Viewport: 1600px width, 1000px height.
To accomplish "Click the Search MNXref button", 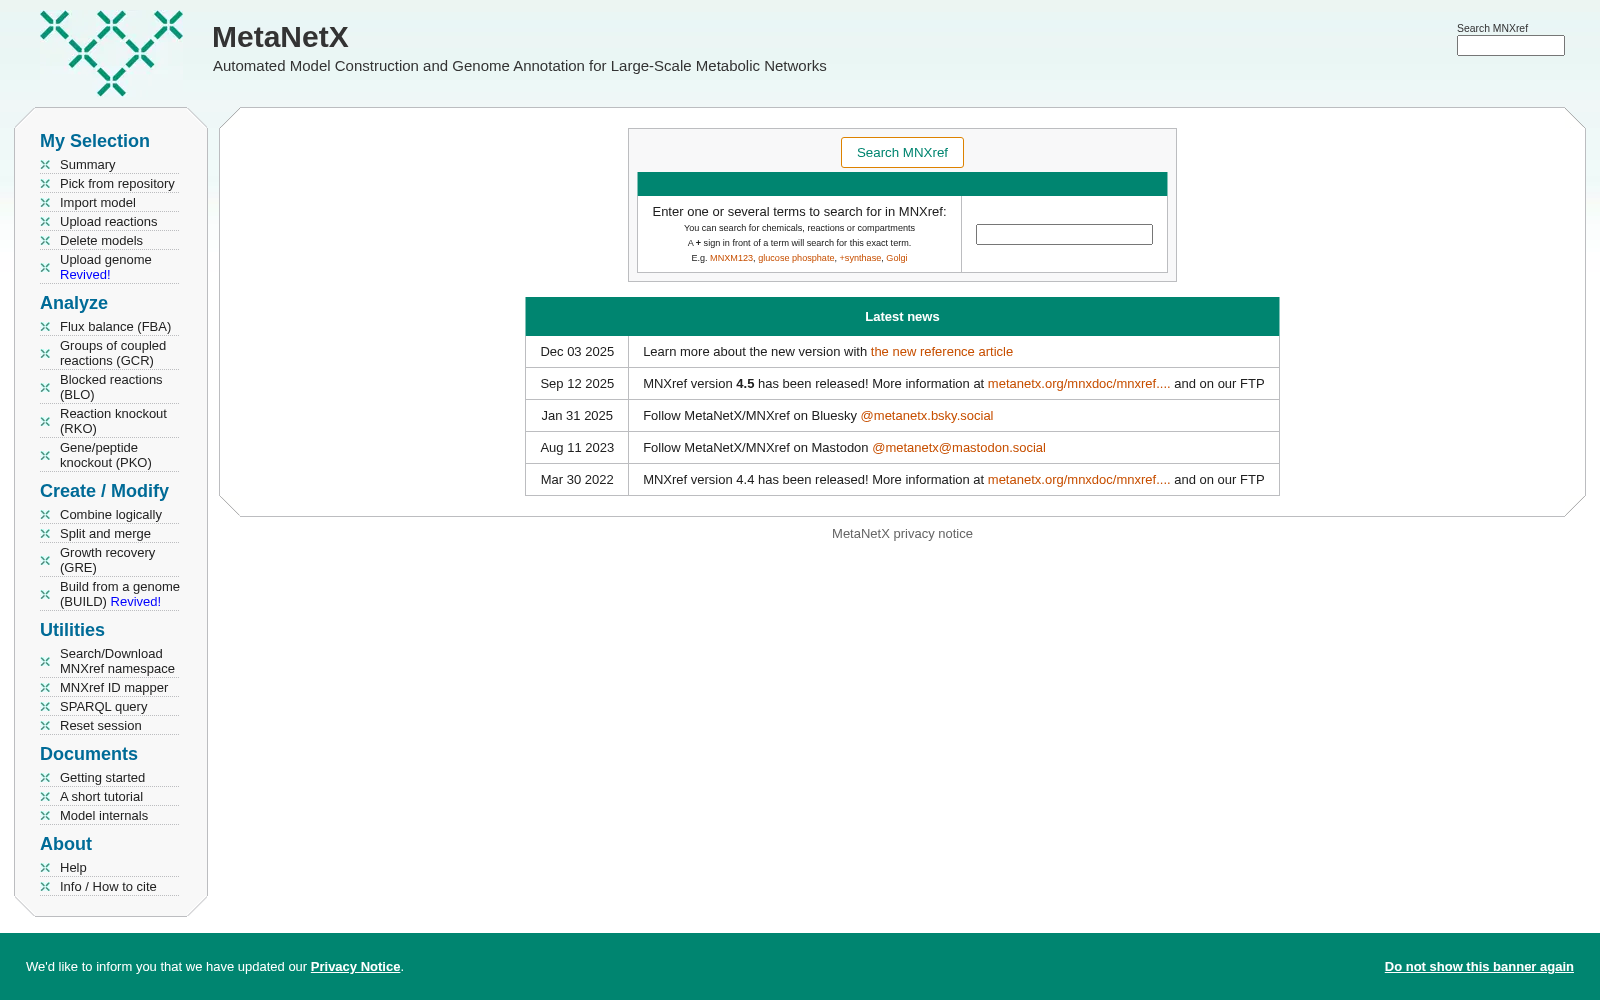I will 902,153.
